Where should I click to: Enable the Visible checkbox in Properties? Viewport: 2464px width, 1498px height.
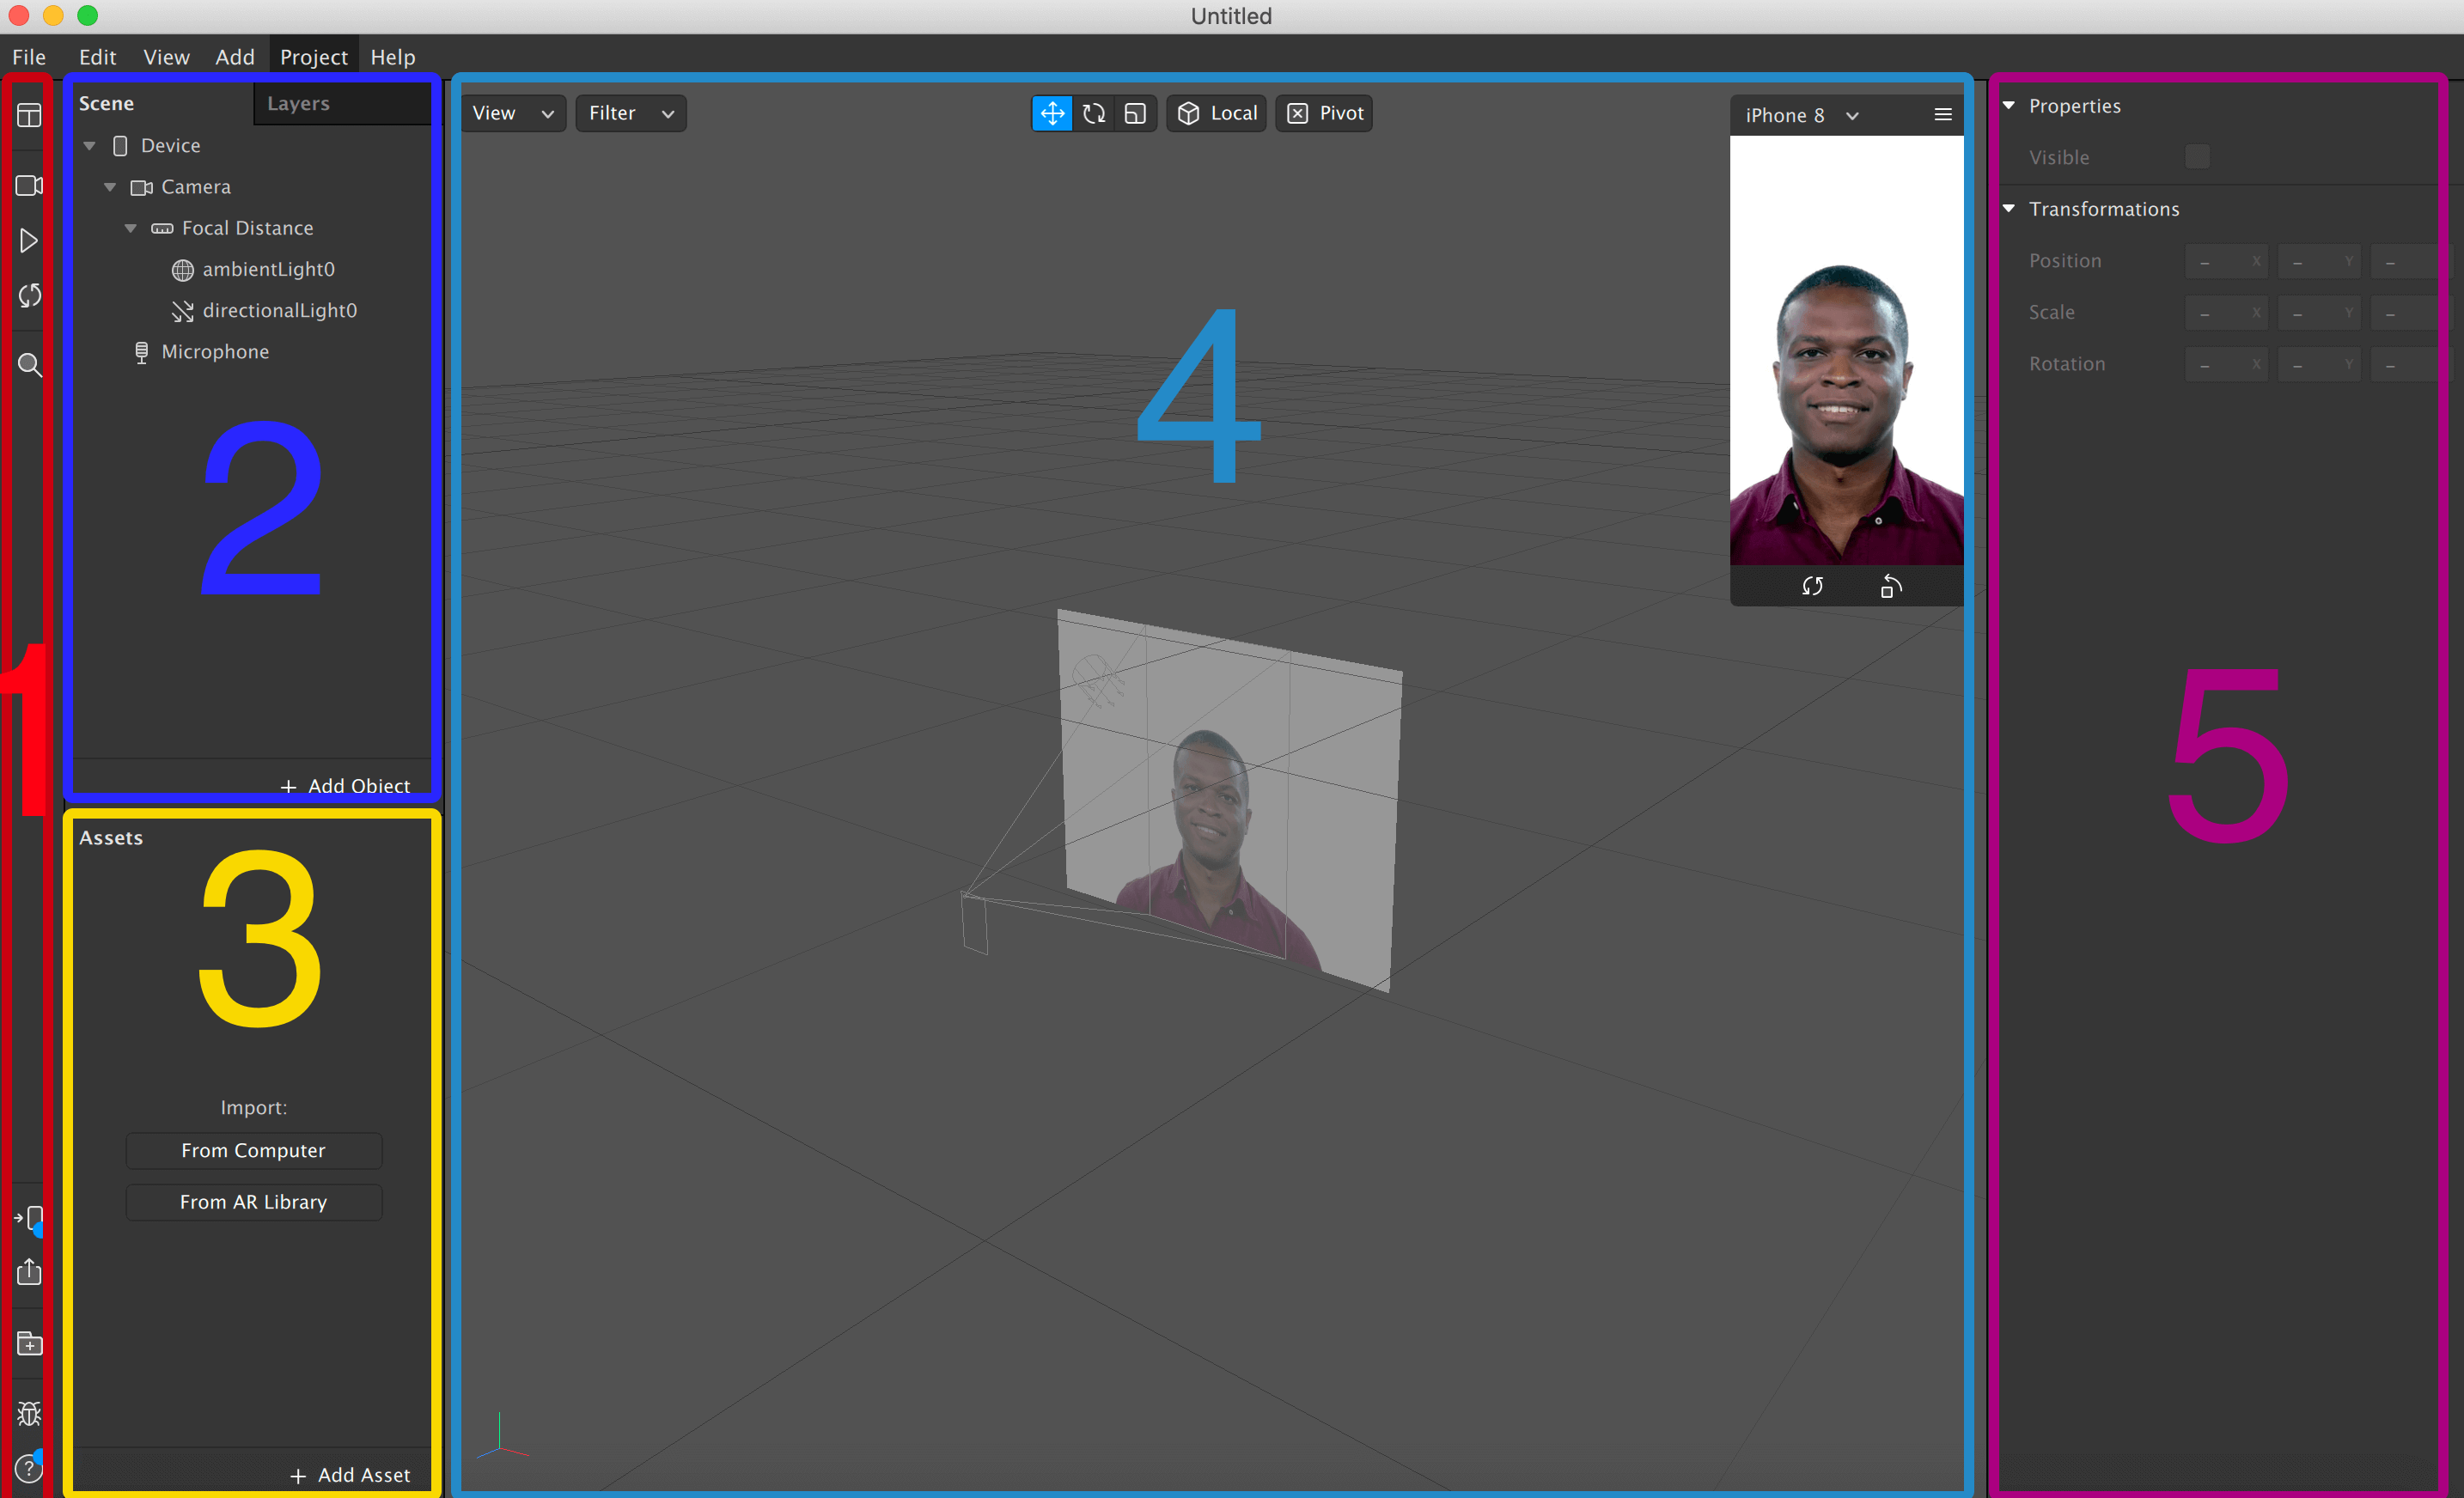point(2197,157)
